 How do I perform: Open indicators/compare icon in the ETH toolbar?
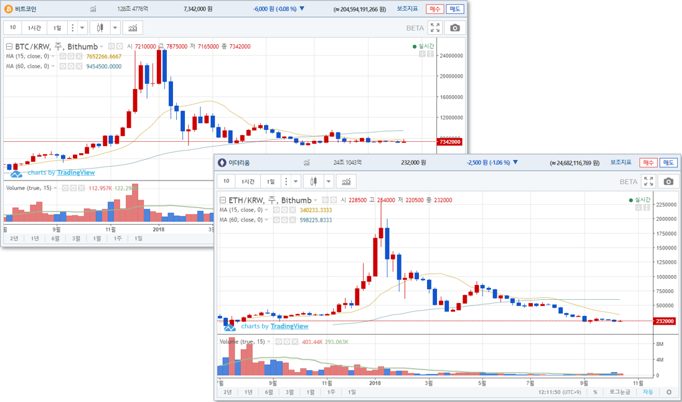point(346,181)
